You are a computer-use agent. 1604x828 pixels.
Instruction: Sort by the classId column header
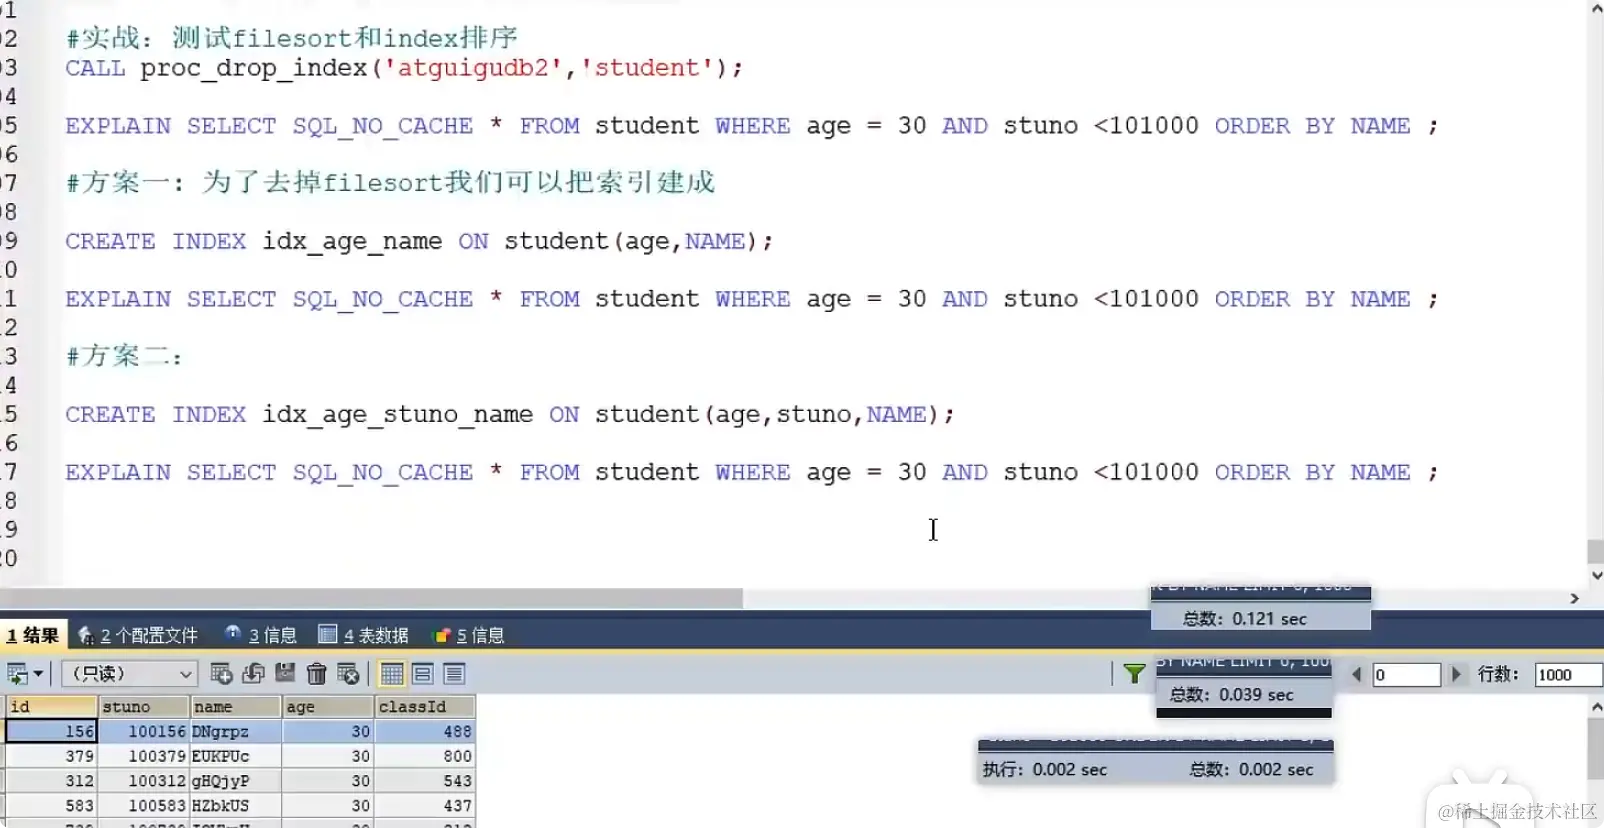(424, 706)
